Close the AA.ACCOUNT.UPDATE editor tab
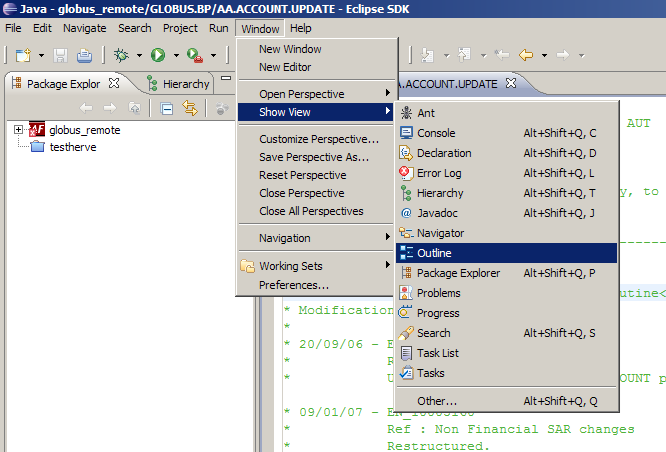Screen dimensions: 666x452 [x=509, y=84]
